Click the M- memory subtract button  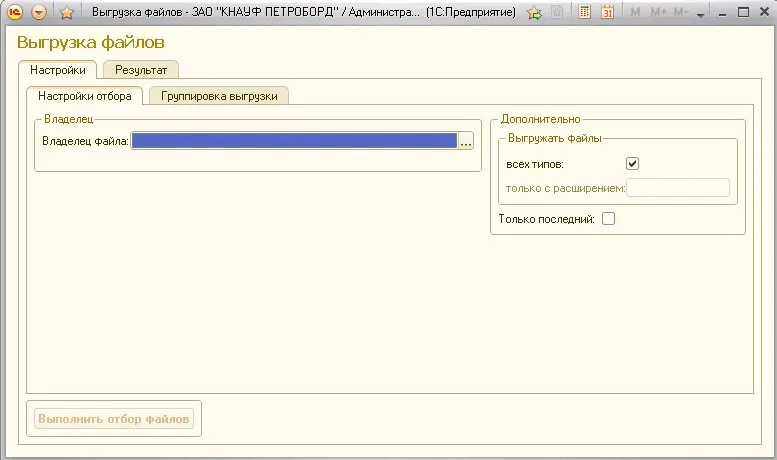[x=681, y=12]
